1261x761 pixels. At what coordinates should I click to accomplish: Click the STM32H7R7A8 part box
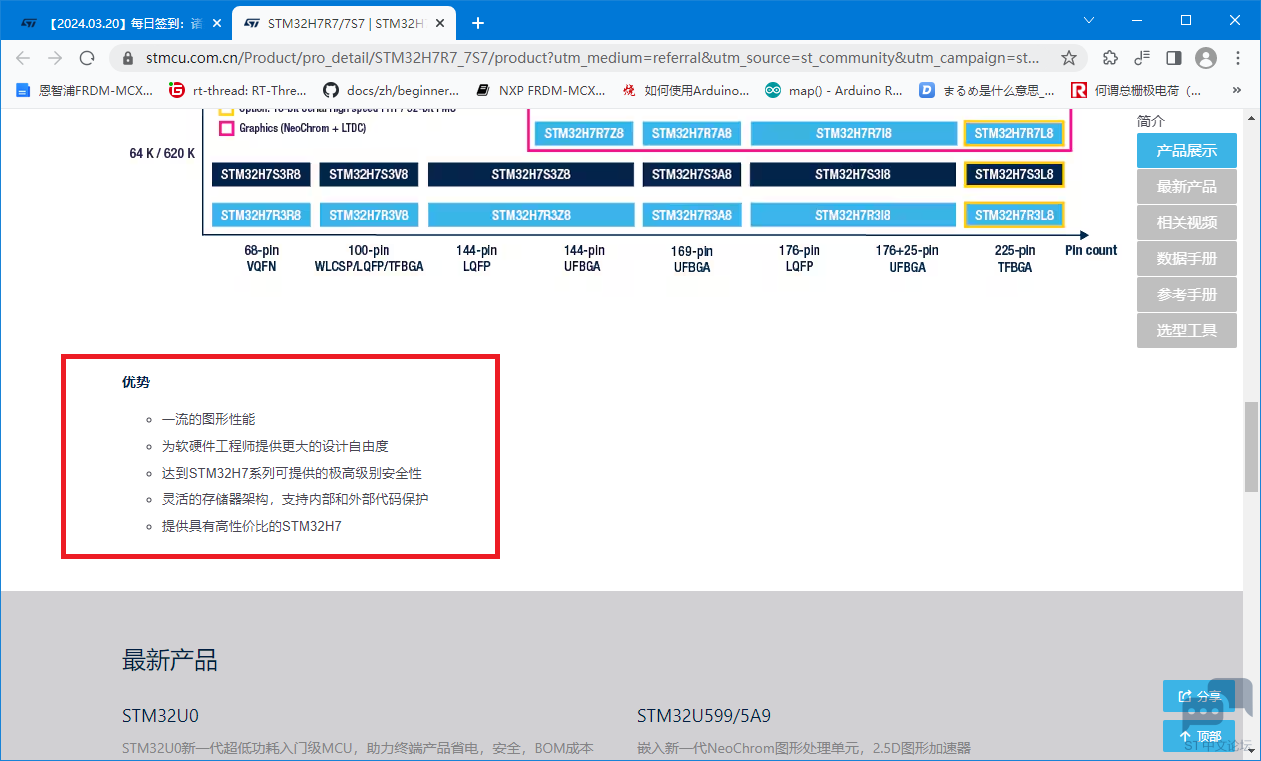[692, 133]
